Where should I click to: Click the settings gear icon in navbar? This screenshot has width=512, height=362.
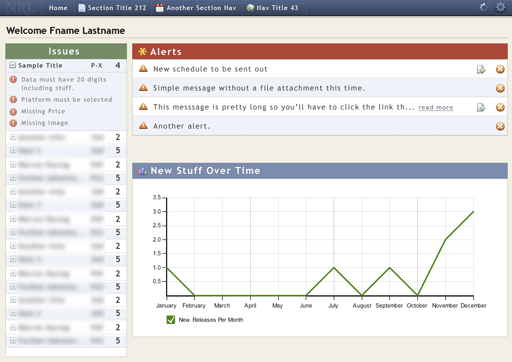pos(500,7)
